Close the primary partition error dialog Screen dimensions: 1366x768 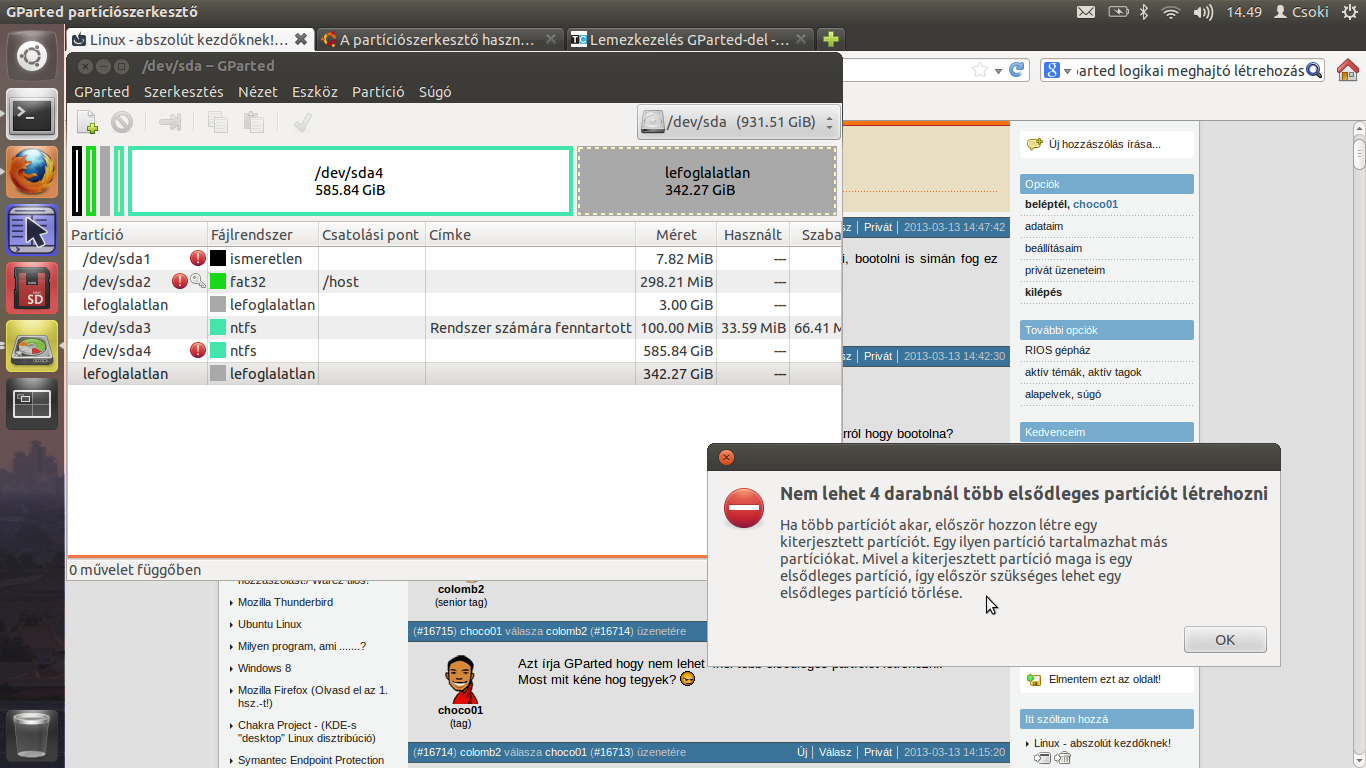(727, 458)
